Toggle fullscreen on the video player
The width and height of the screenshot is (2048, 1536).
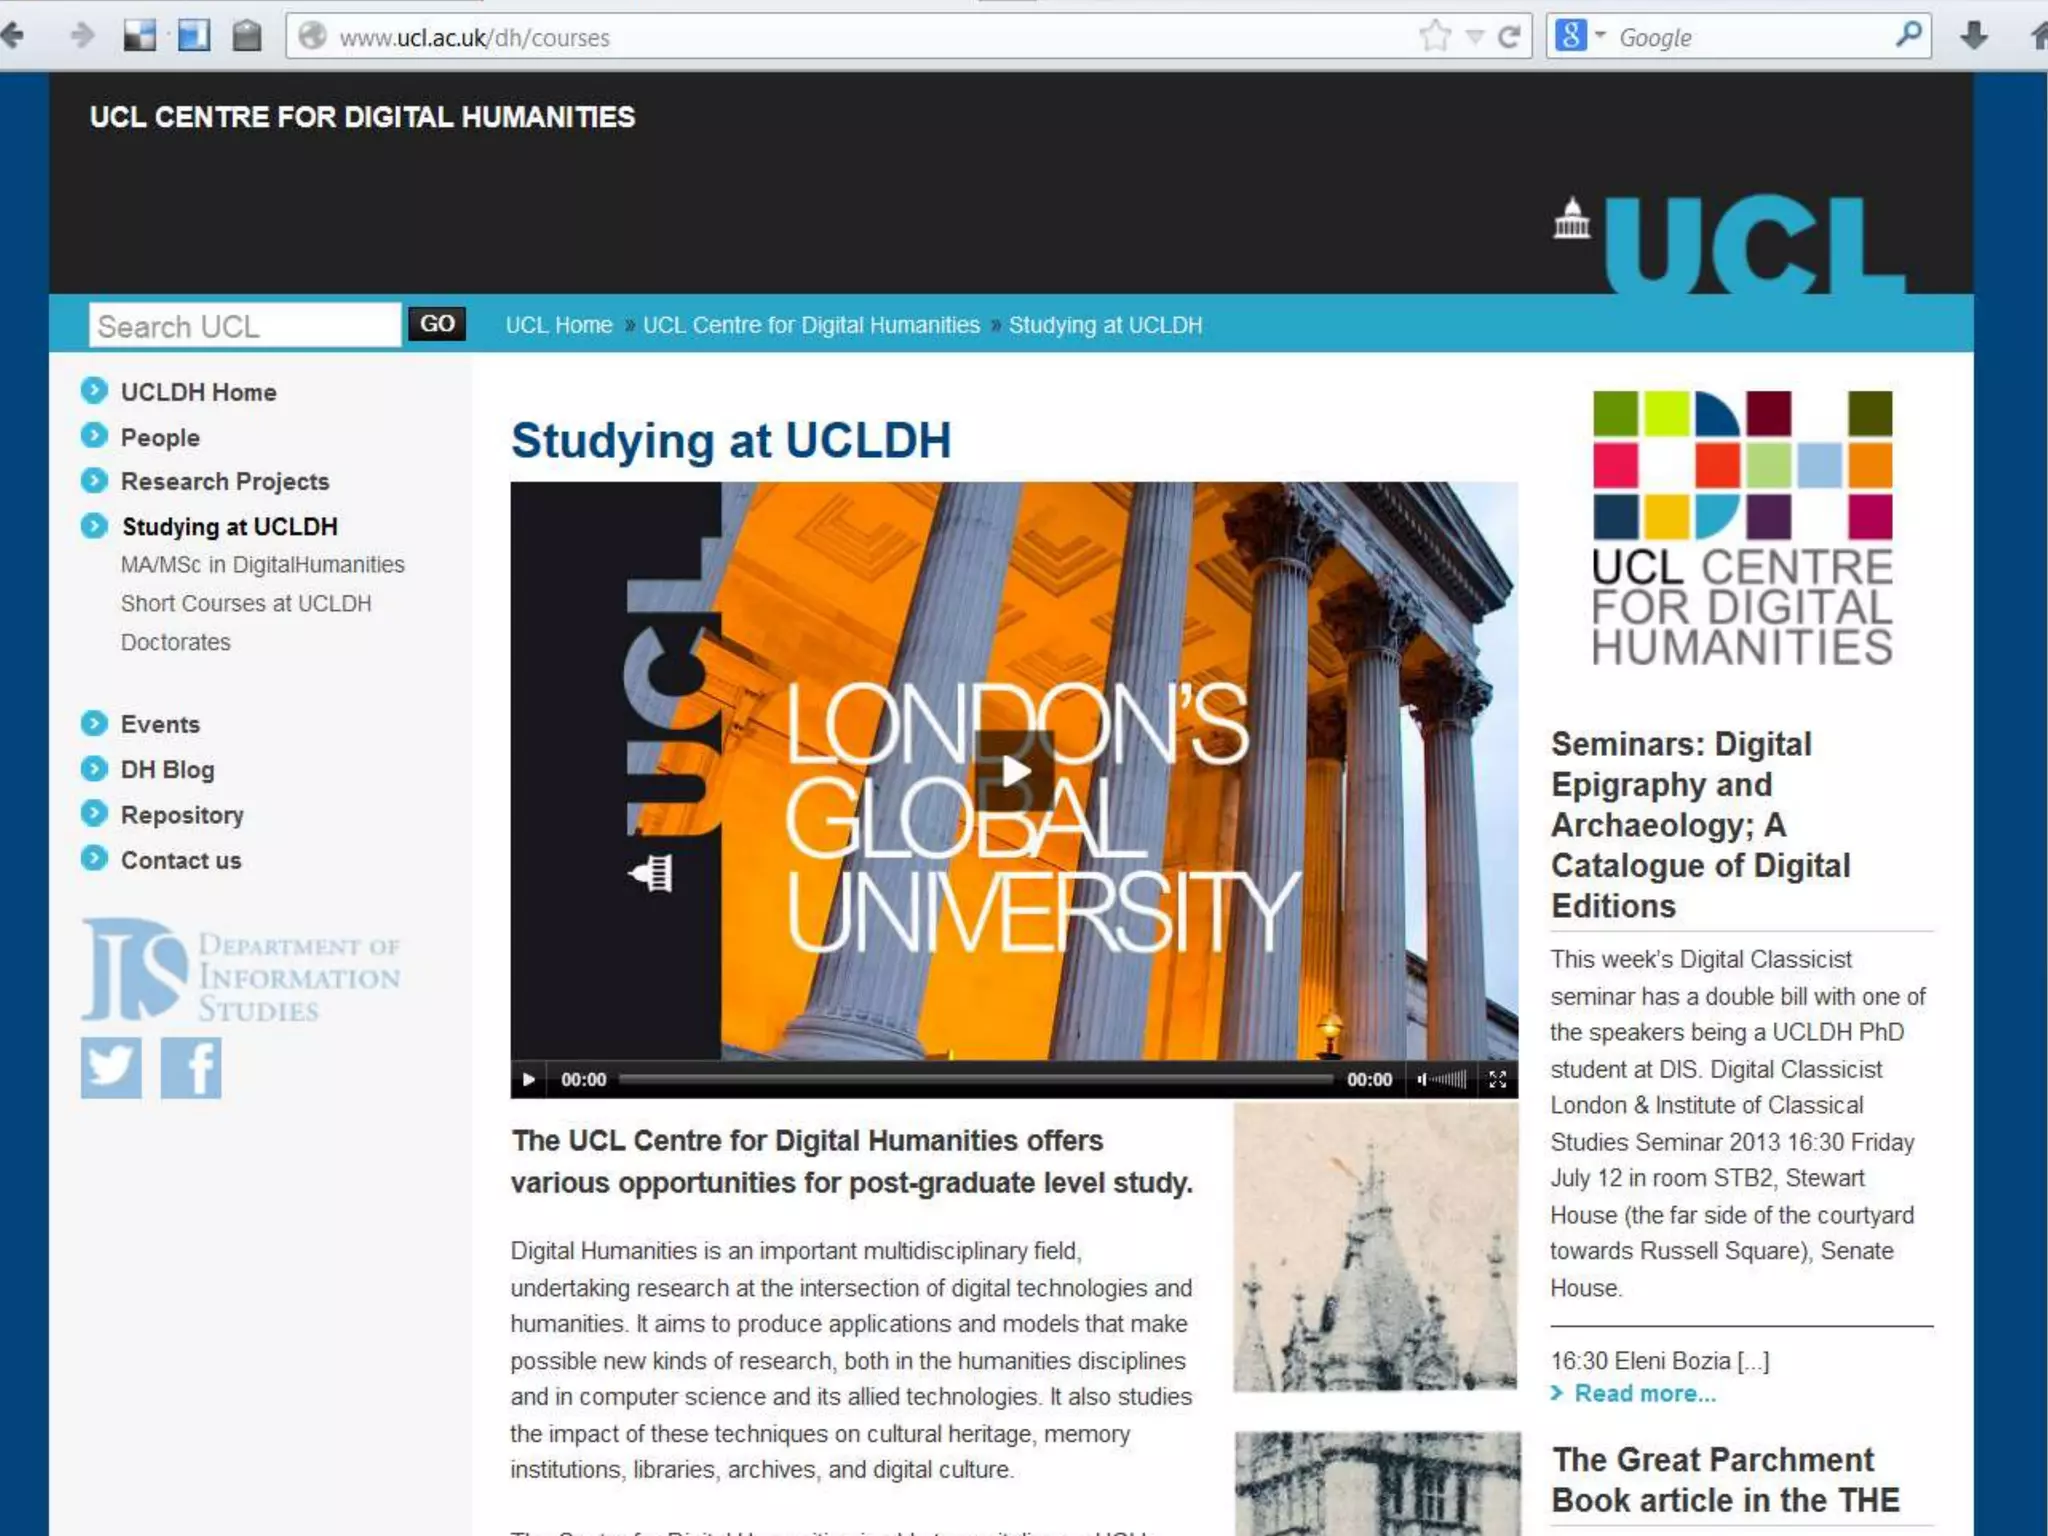(x=1497, y=1079)
